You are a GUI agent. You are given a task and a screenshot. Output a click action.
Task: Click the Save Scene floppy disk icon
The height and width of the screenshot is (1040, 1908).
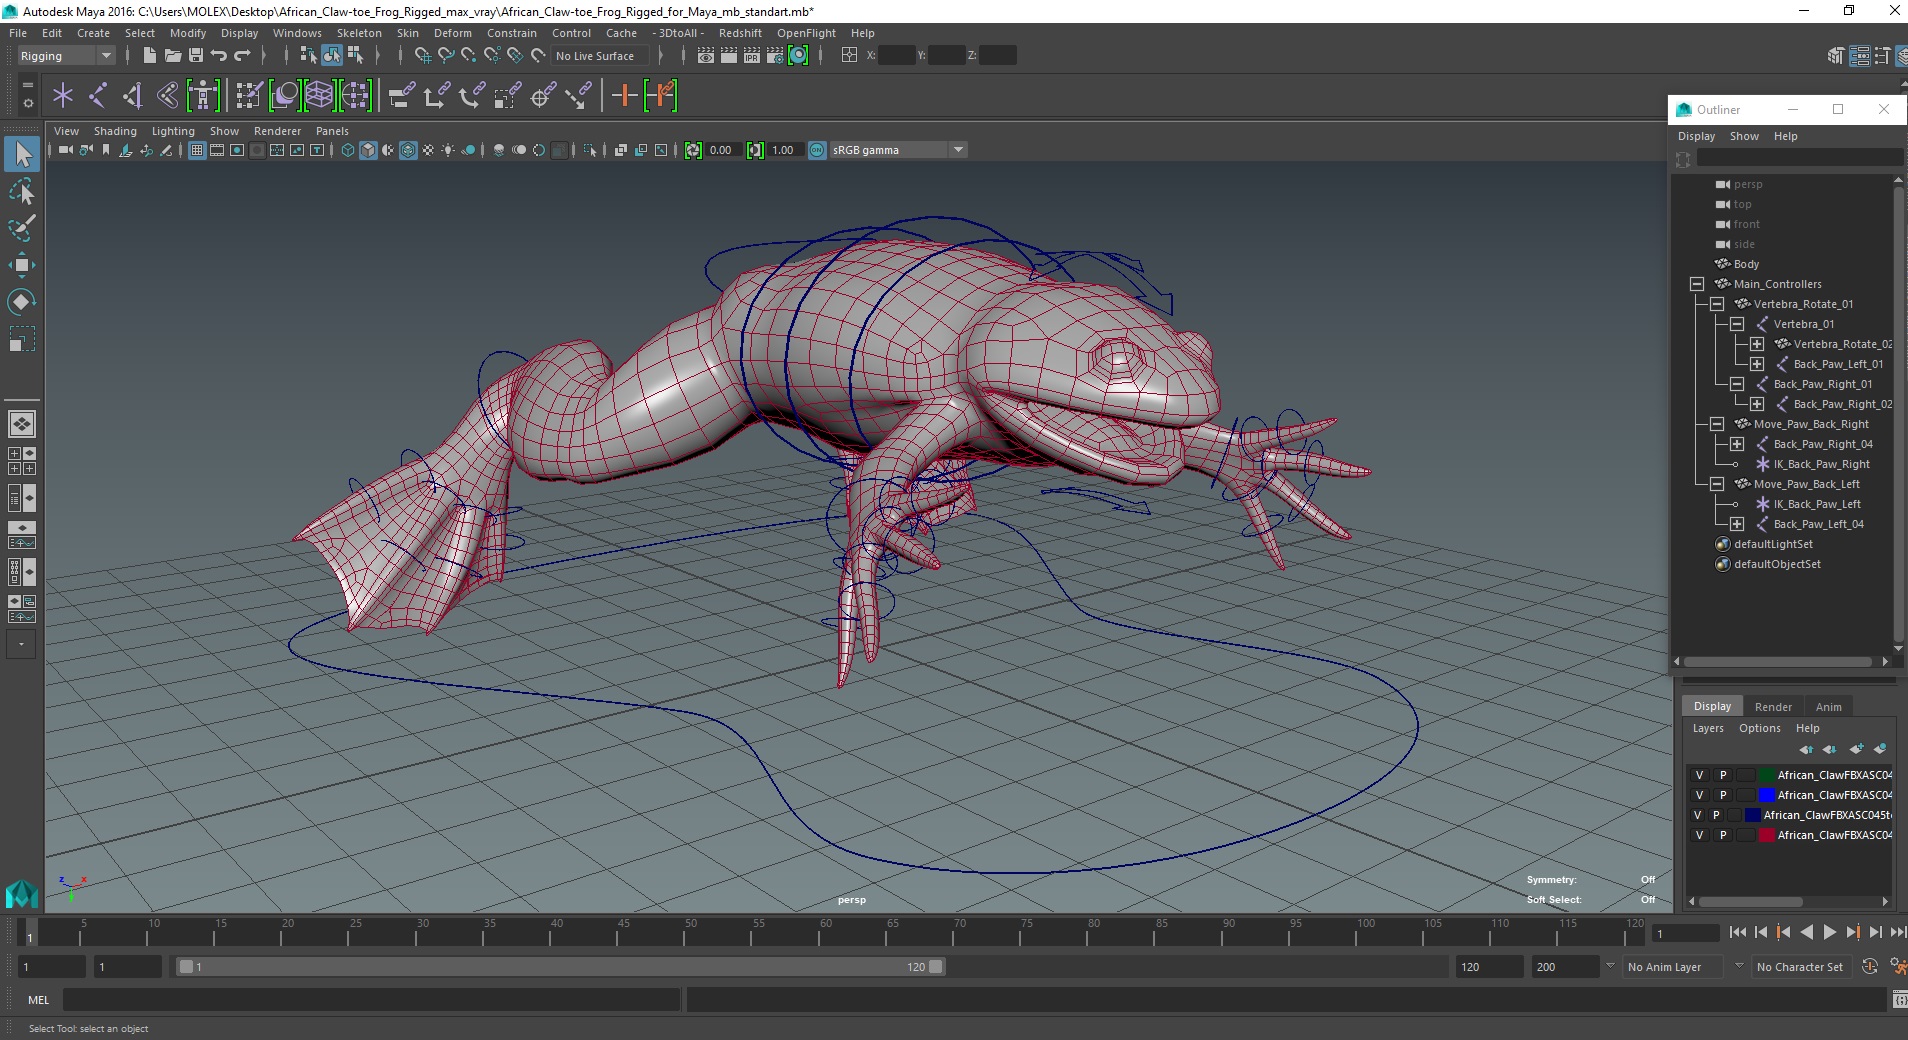coord(196,56)
